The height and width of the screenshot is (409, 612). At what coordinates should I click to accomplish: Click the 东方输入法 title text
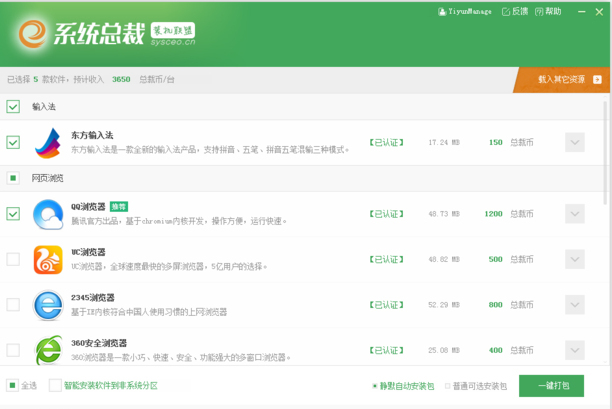point(92,135)
